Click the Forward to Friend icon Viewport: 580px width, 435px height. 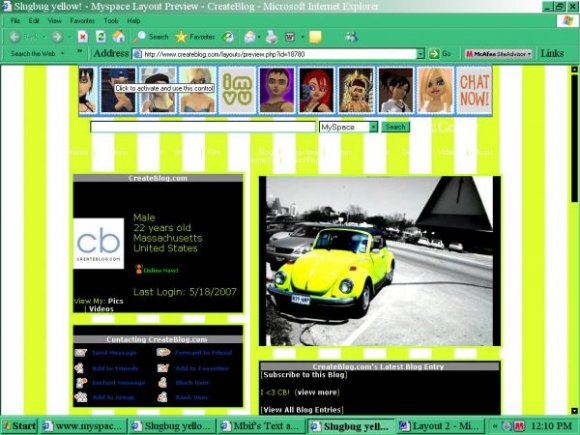[x=163, y=353]
